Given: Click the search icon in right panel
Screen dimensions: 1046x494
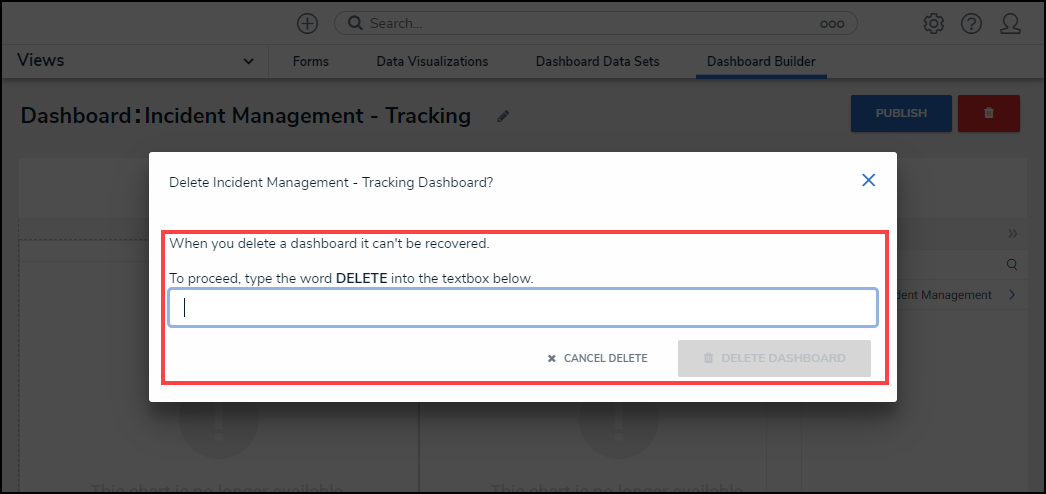Looking at the screenshot, I should tap(1011, 265).
